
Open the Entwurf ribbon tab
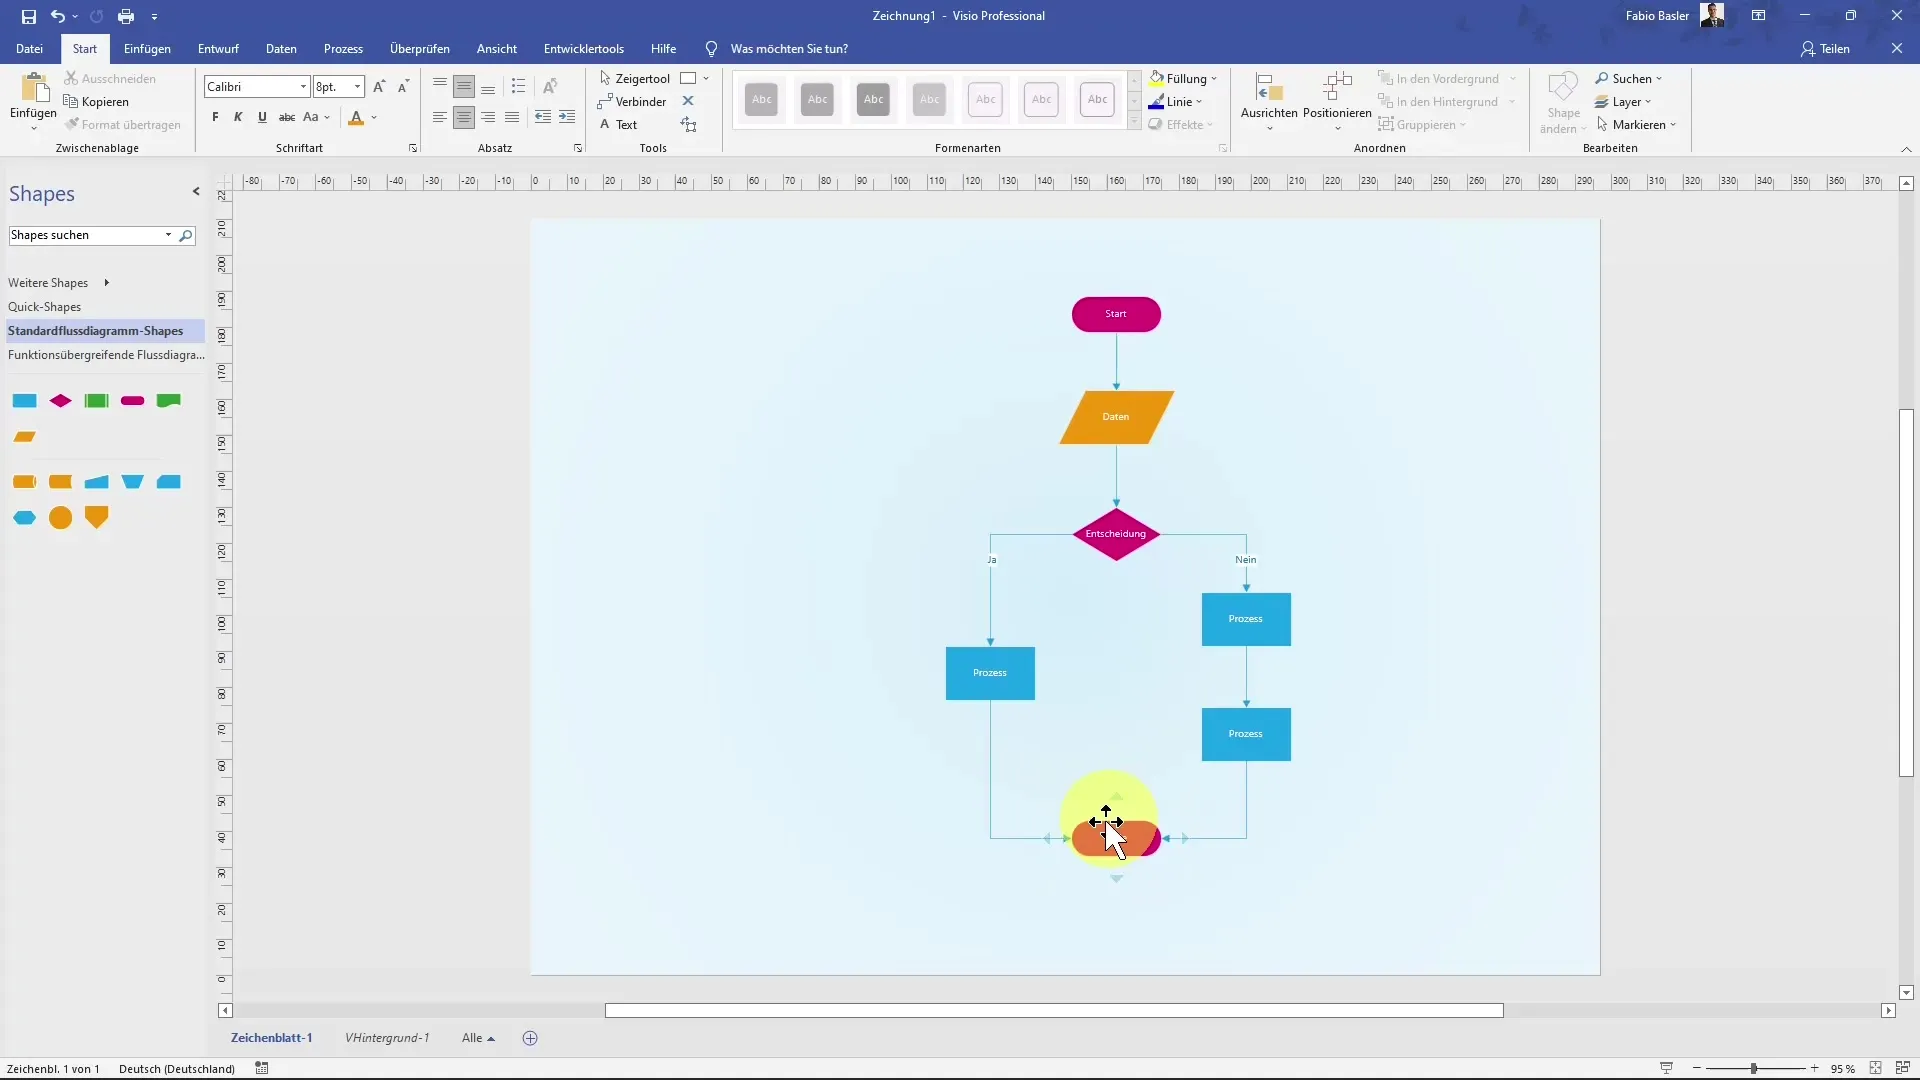[x=218, y=49]
